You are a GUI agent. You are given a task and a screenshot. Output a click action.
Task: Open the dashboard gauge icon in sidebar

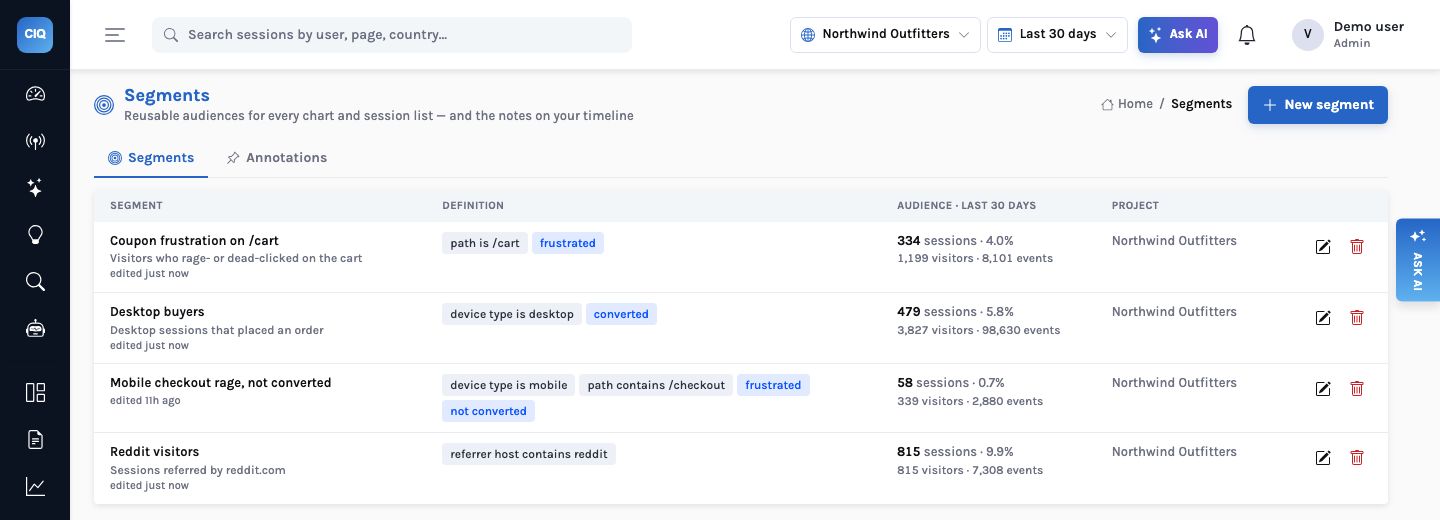tap(35, 94)
